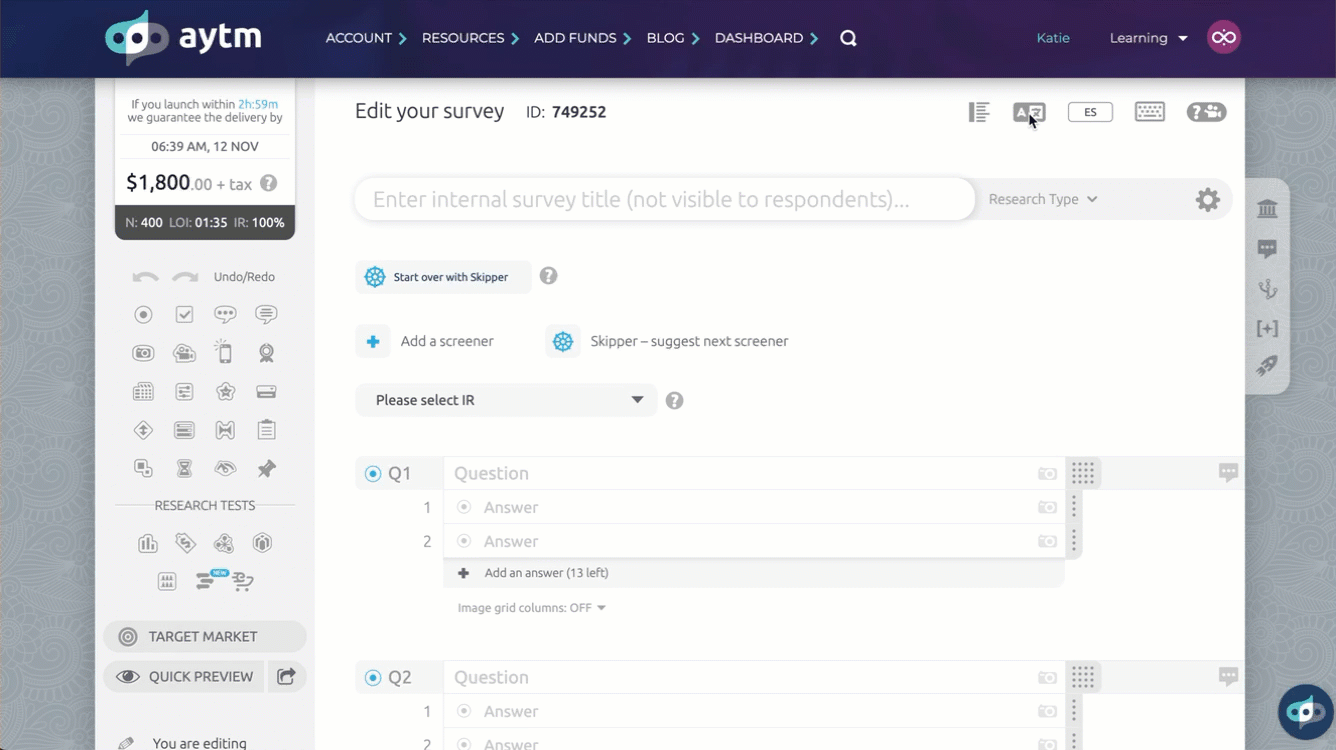Open the RESOURCES menu in the header
Image resolution: width=1336 pixels, height=750 pixels.
(x=470, y=38)
